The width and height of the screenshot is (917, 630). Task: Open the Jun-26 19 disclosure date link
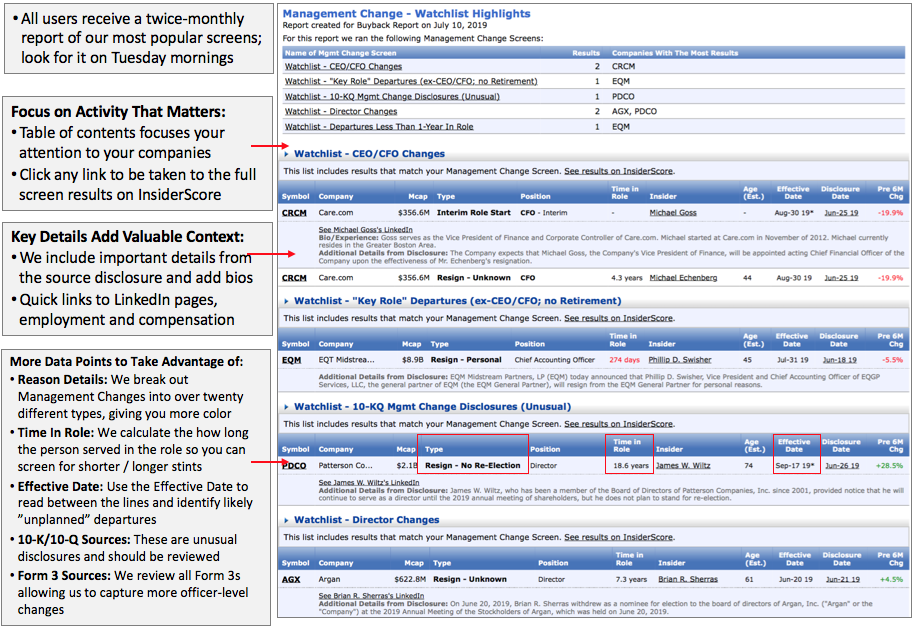842,466
